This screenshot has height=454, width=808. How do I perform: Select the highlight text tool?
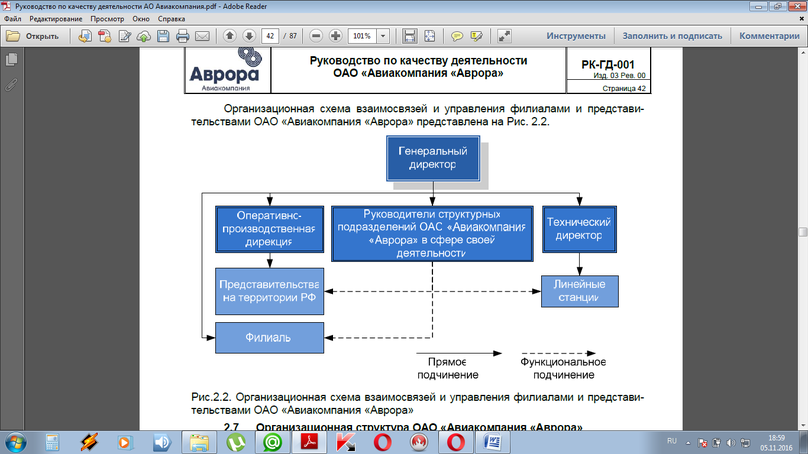tap(477, 36)
